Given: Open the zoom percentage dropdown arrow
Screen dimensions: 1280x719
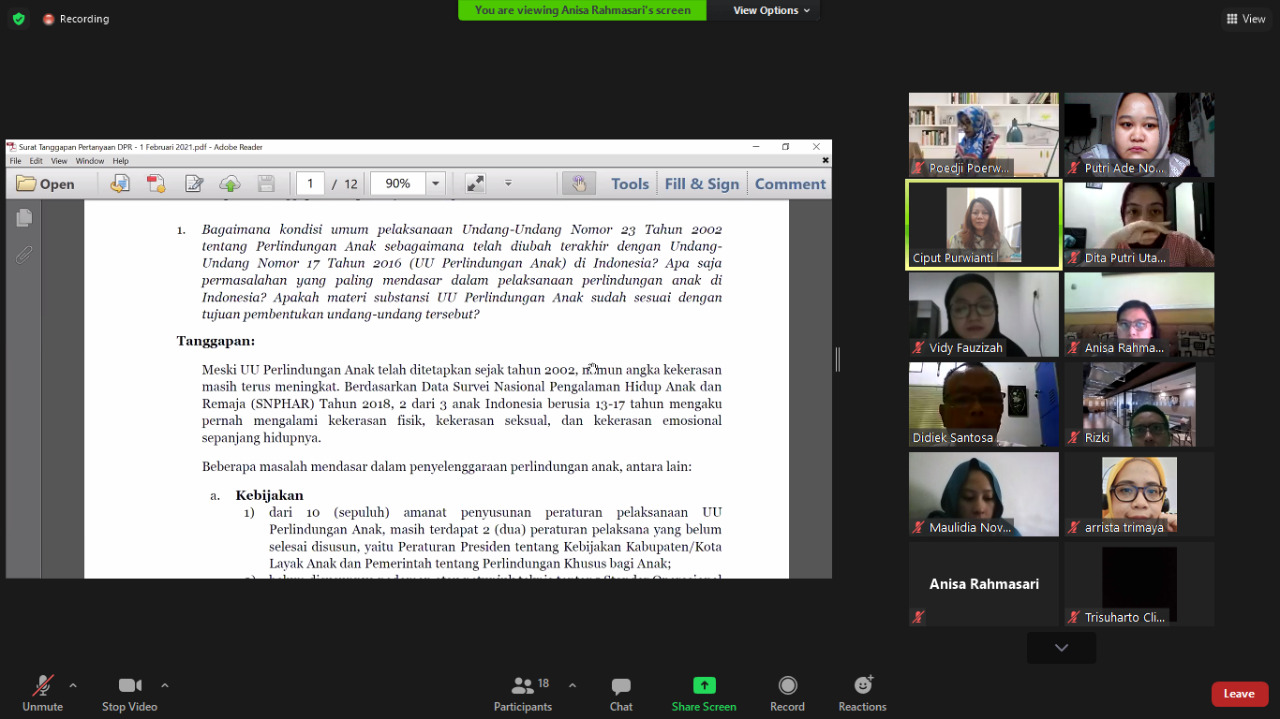Looking at the screenshot, I should click(x=435, y=184).
